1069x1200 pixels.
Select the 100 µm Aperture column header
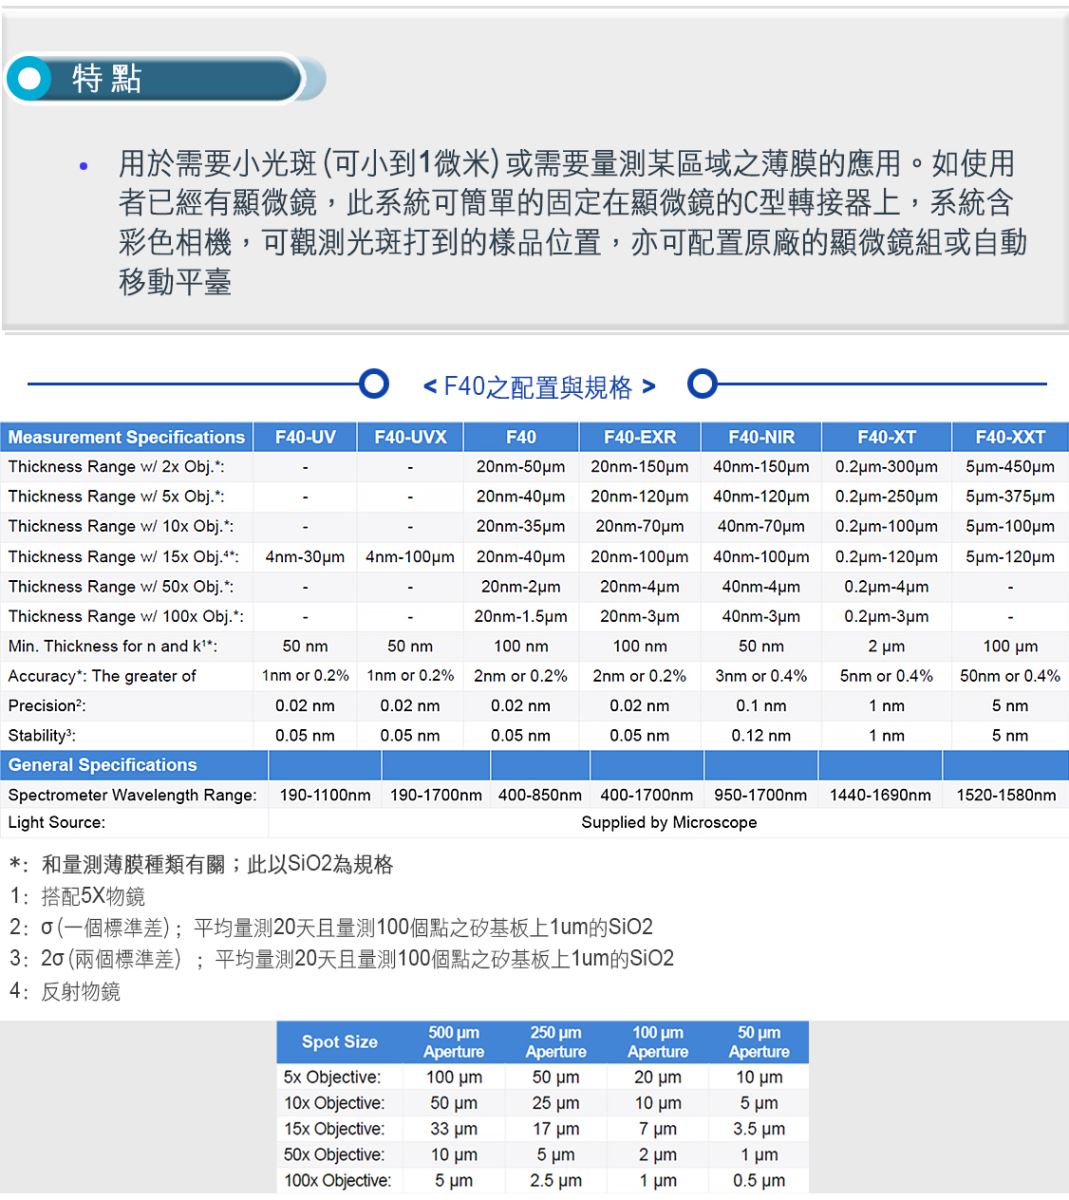coord(658,1042)
